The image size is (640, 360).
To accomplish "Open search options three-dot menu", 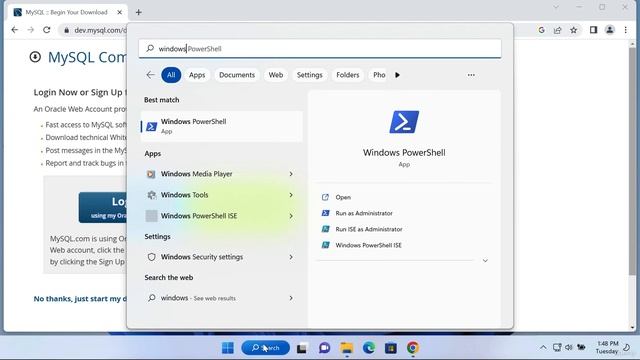I will pos(471,75).
